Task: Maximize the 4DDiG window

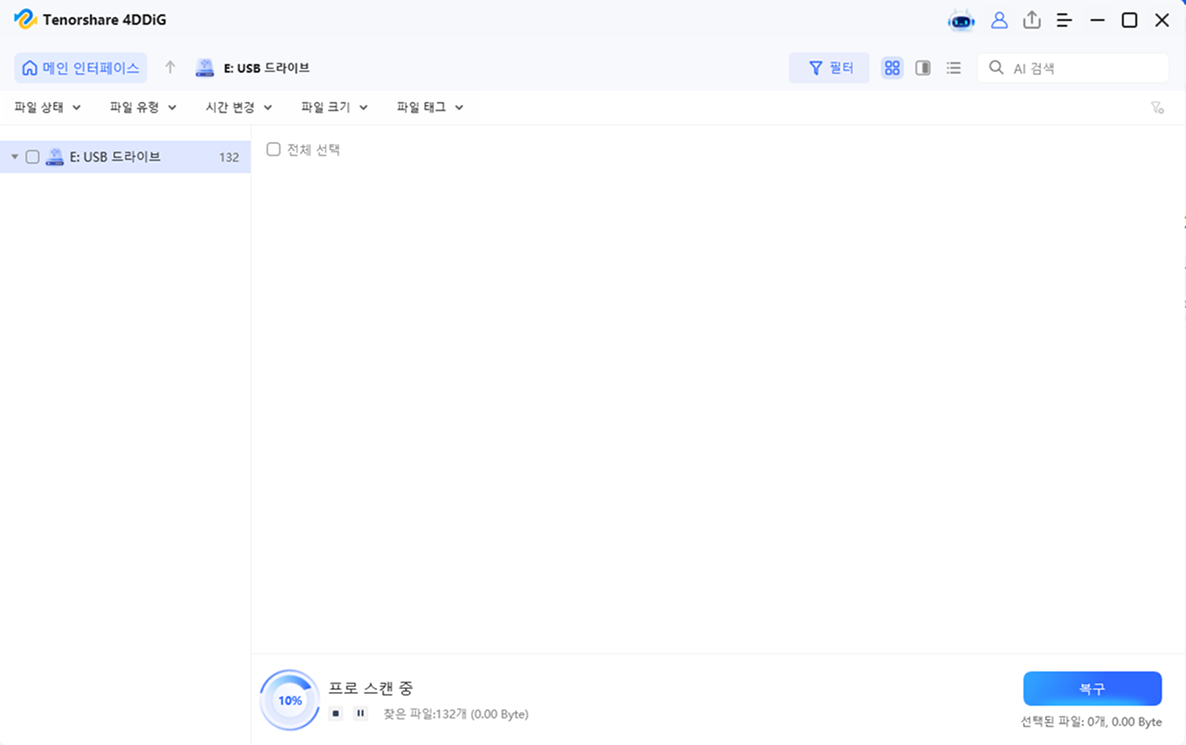Action: pyautogui.click(x=1129, y=20)
